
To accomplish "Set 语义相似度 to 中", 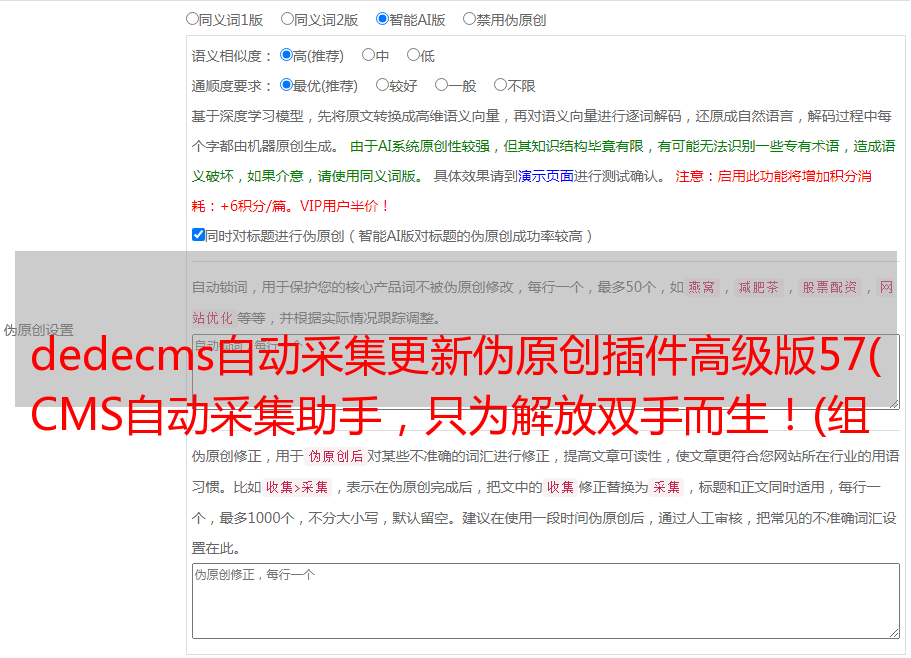I will coord(368,55).
